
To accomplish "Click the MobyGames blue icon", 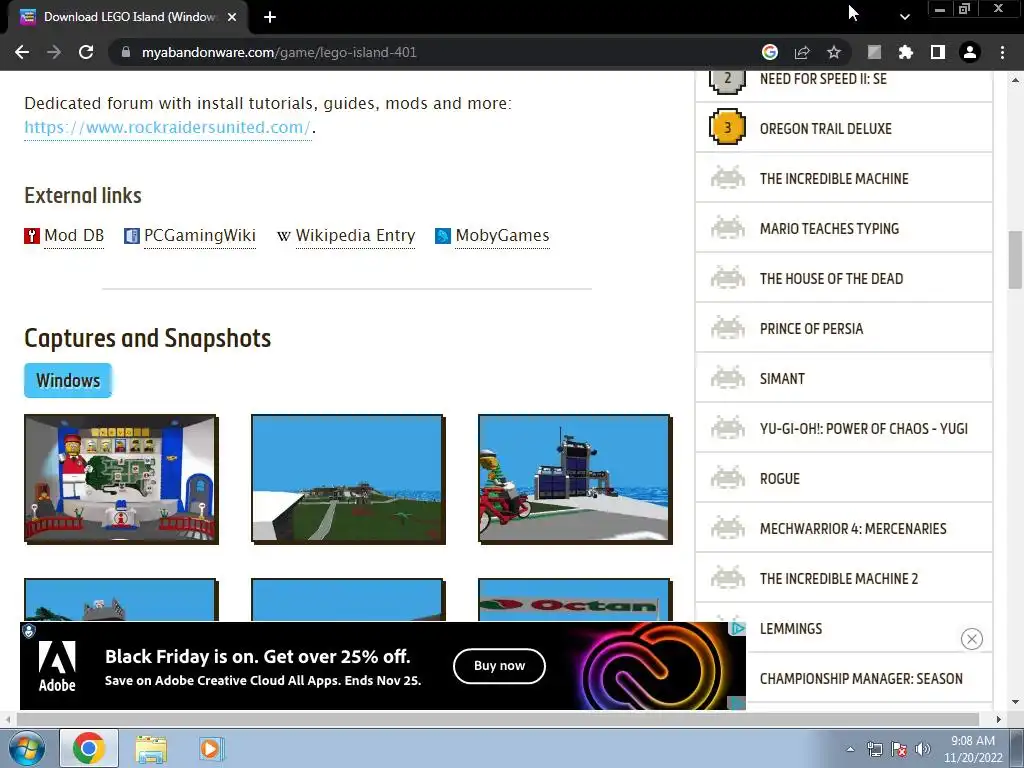I will pos(443,236).
